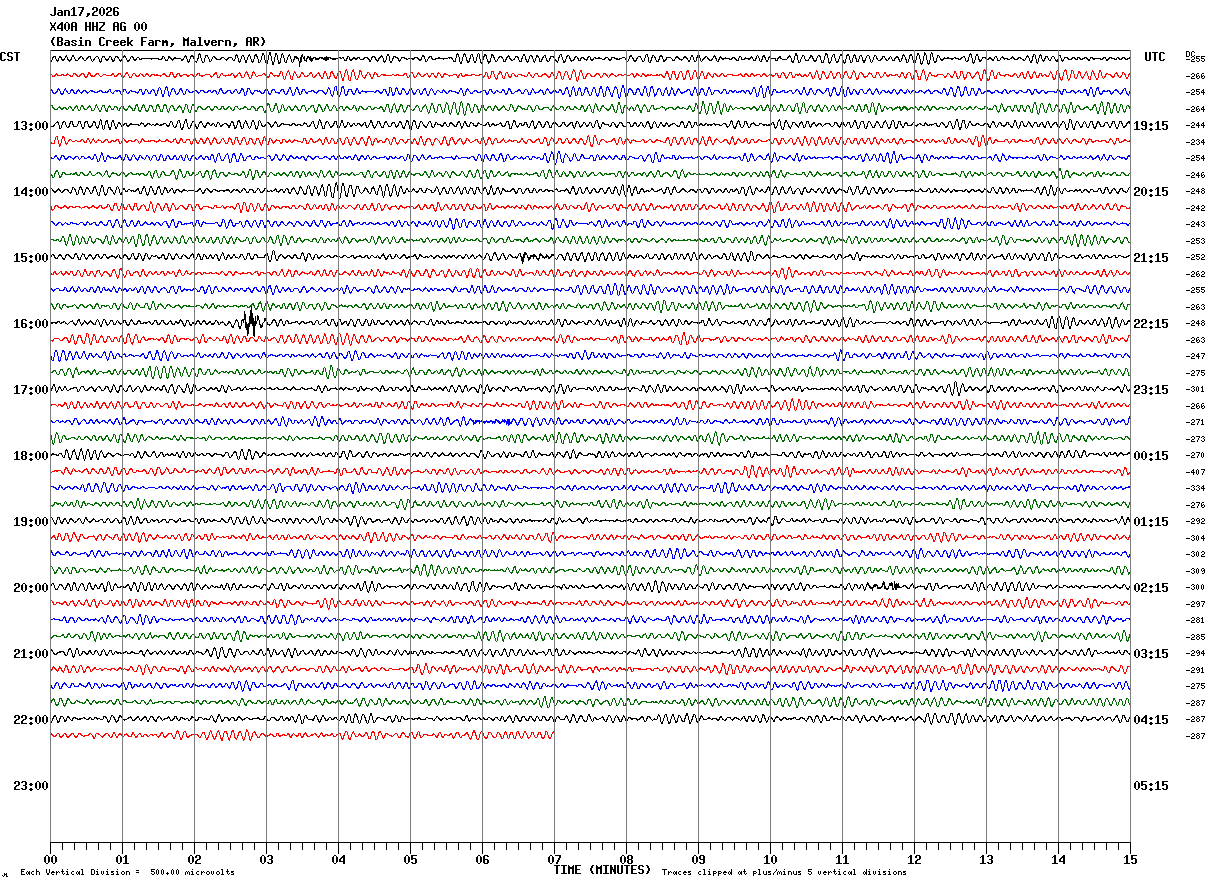Screen dimensions: 1210x886
Task: Click the Basin Creek Farm, Malvern, AR location text
Action: click(x=157, y=42)
